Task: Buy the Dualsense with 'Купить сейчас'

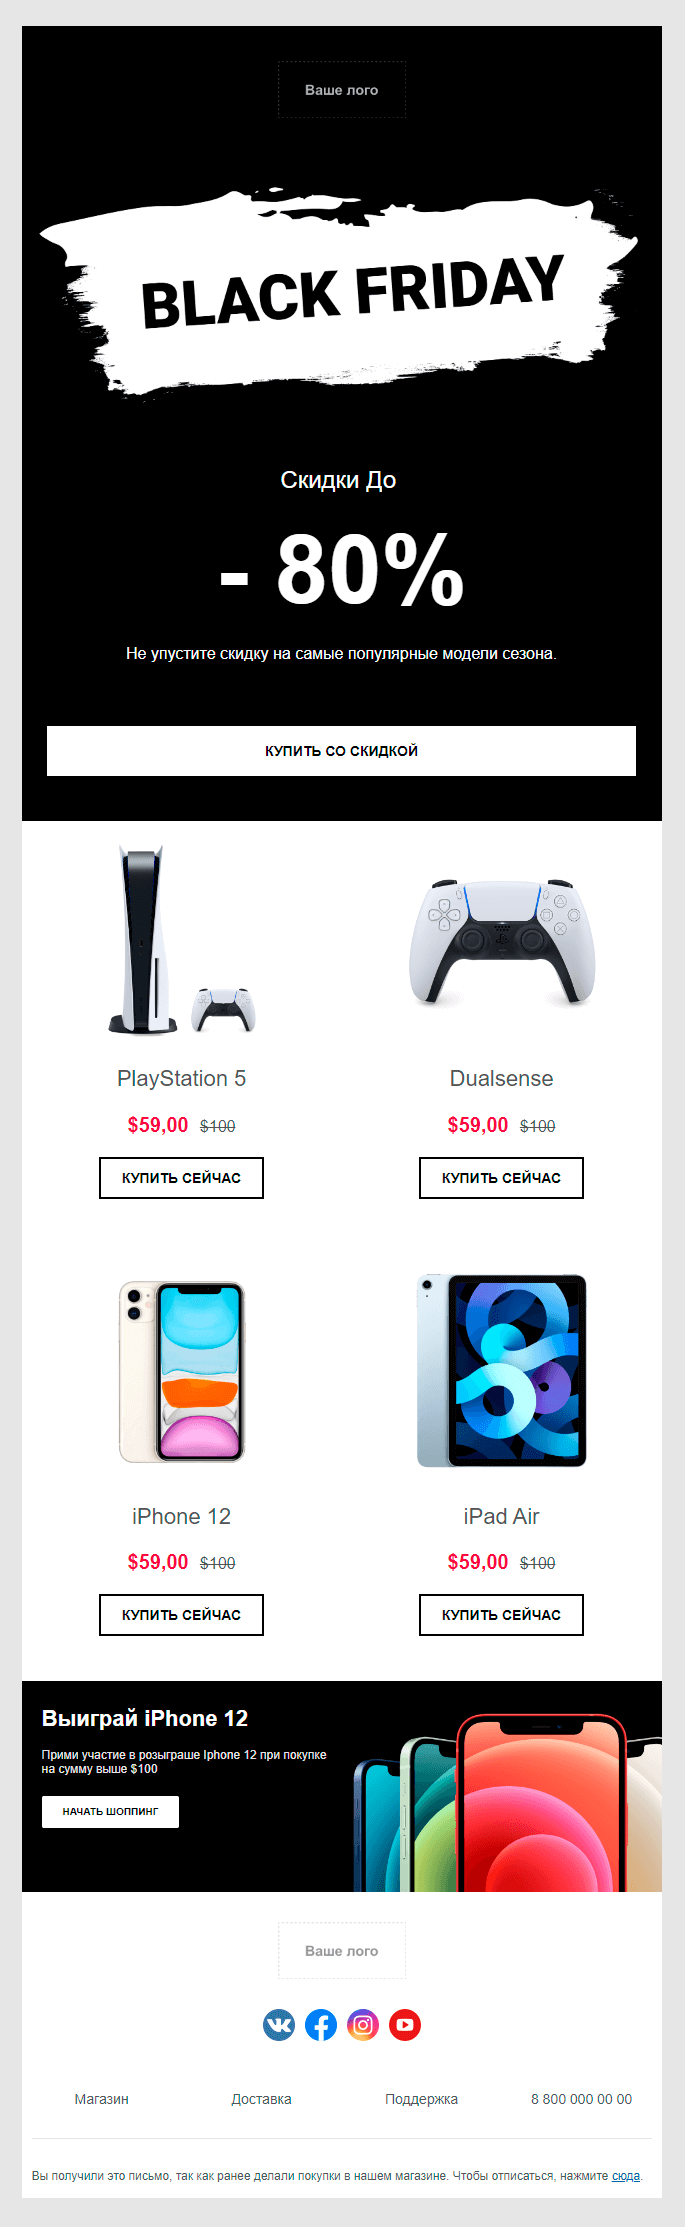Action: (x=501, y=1178)
